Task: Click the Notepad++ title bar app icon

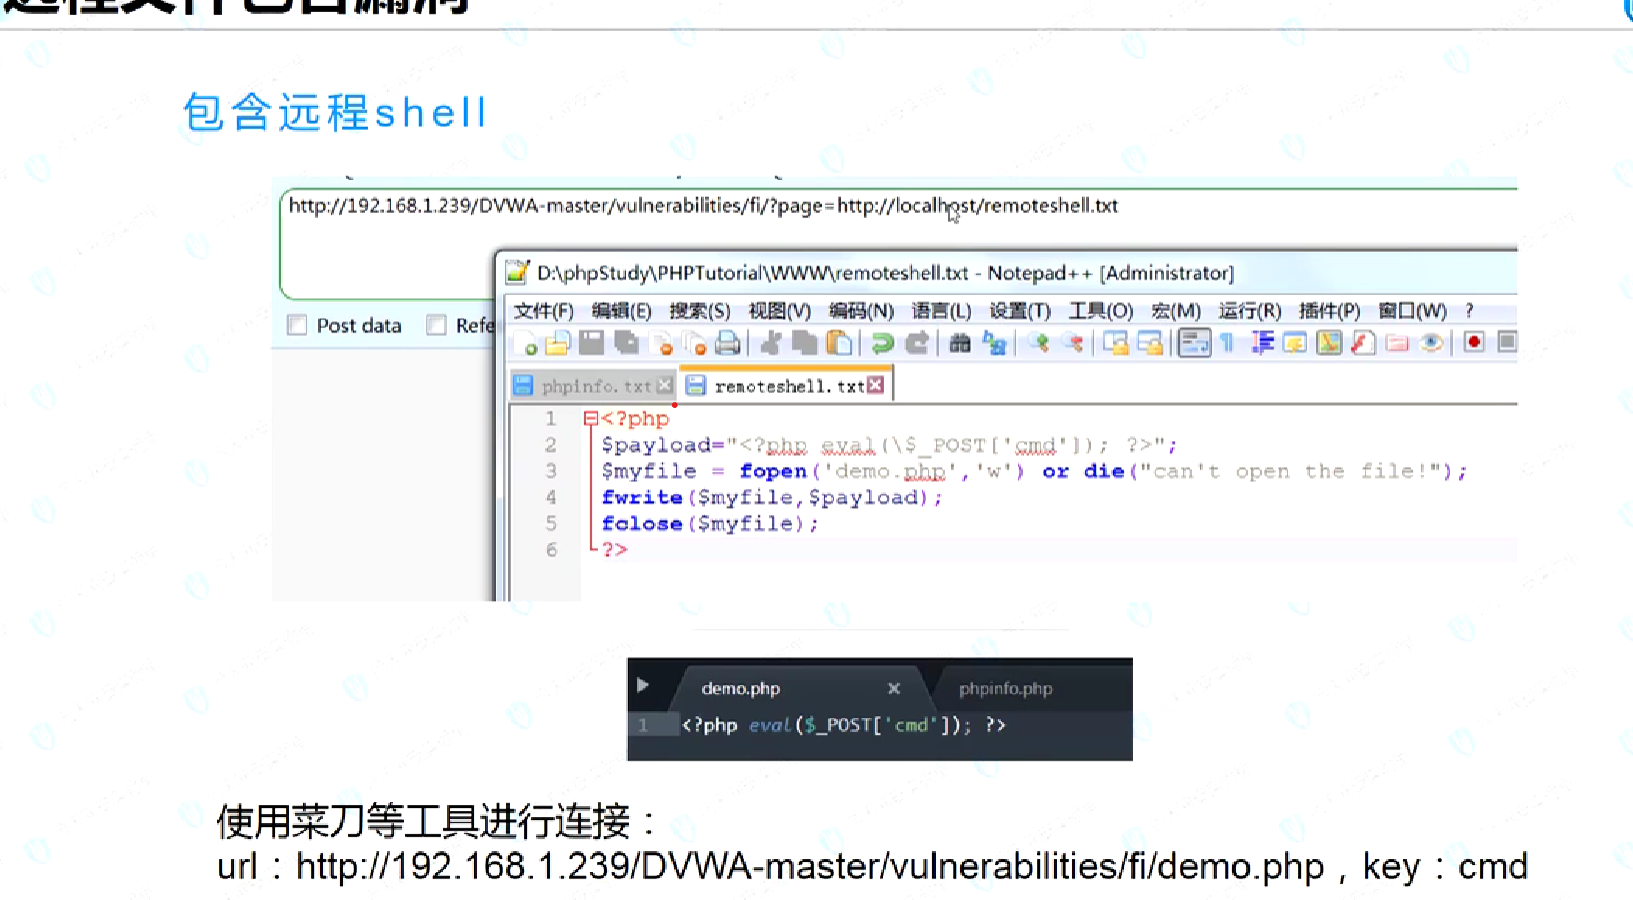Action: click(x=518, y=272)
